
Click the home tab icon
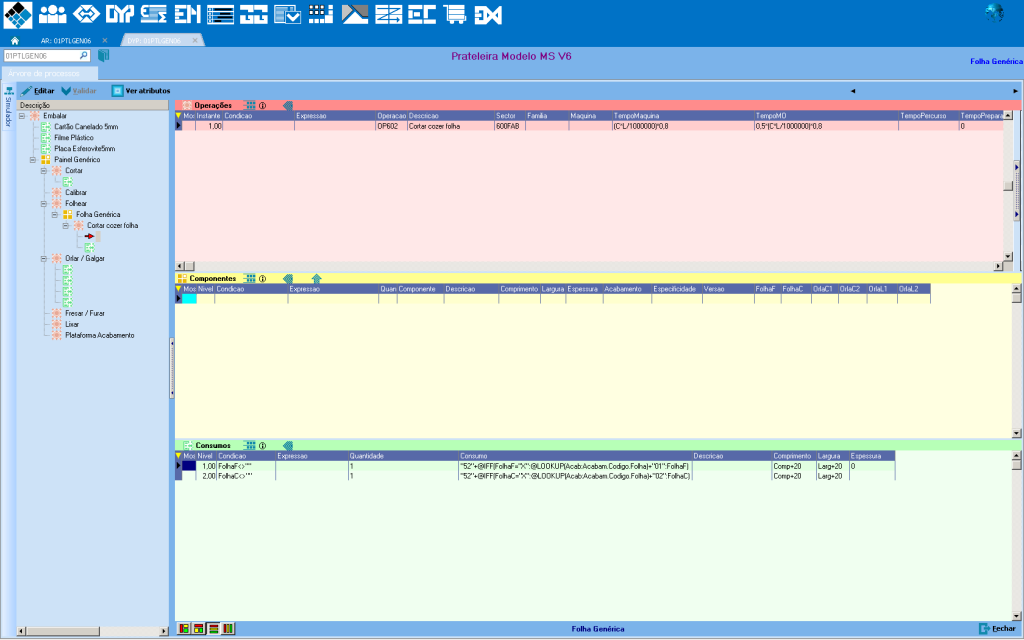click(15, 40)
